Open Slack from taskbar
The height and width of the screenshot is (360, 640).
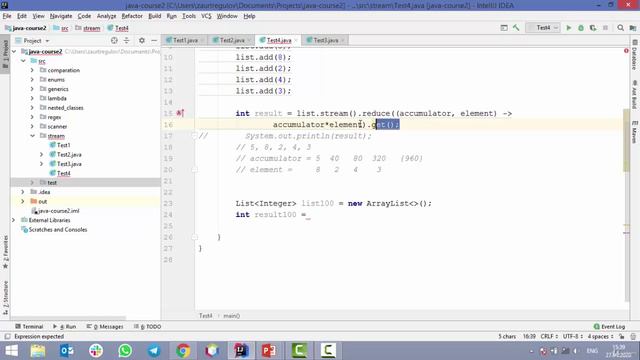(x=96, y=351)
